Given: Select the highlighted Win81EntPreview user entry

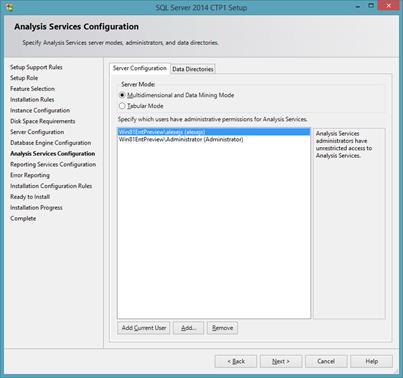Looking at the screenshot, I should [214, 132].
